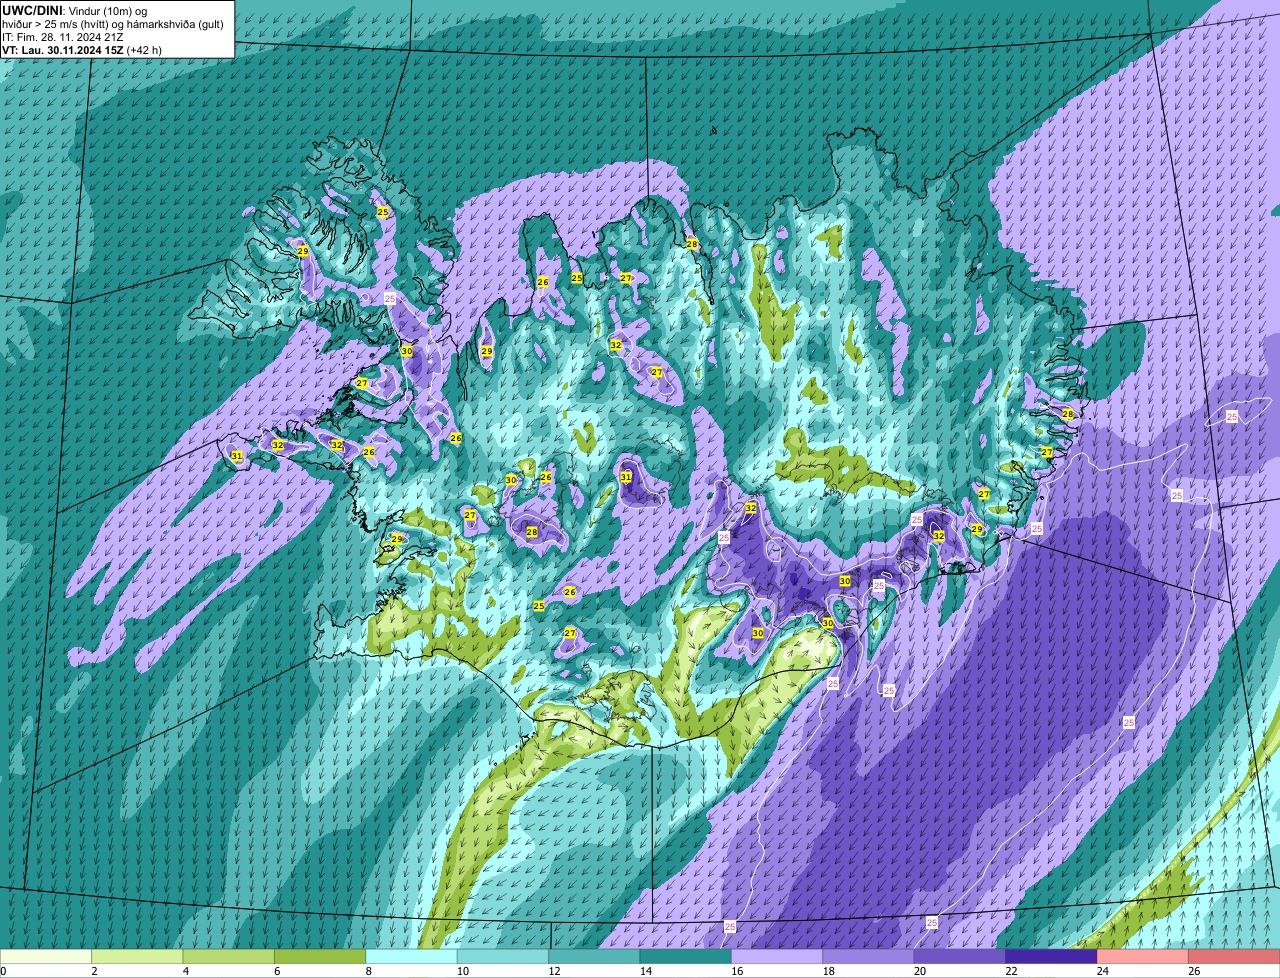Click the legend tick label "2"
The height and width of the screenshot is (978, 1280).
pos(93,971)
